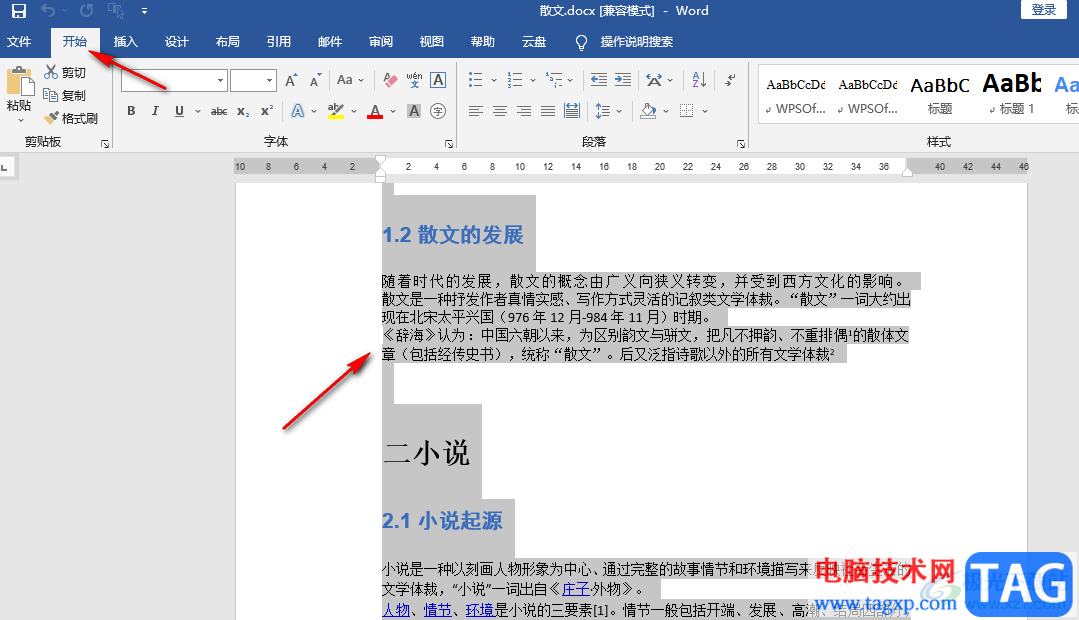Open the phonetic guide wén icon
Image resolution: width=1079 pixels, height=620 pixels.
click(x=414, y=81)
